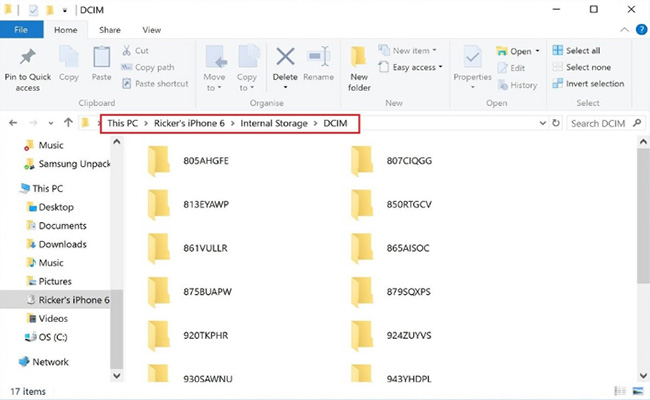Image resolution: width=650 pixels, height=400 pixels.
Task: Click Select all
Action: pyautogui.click(x=576, y=51)
